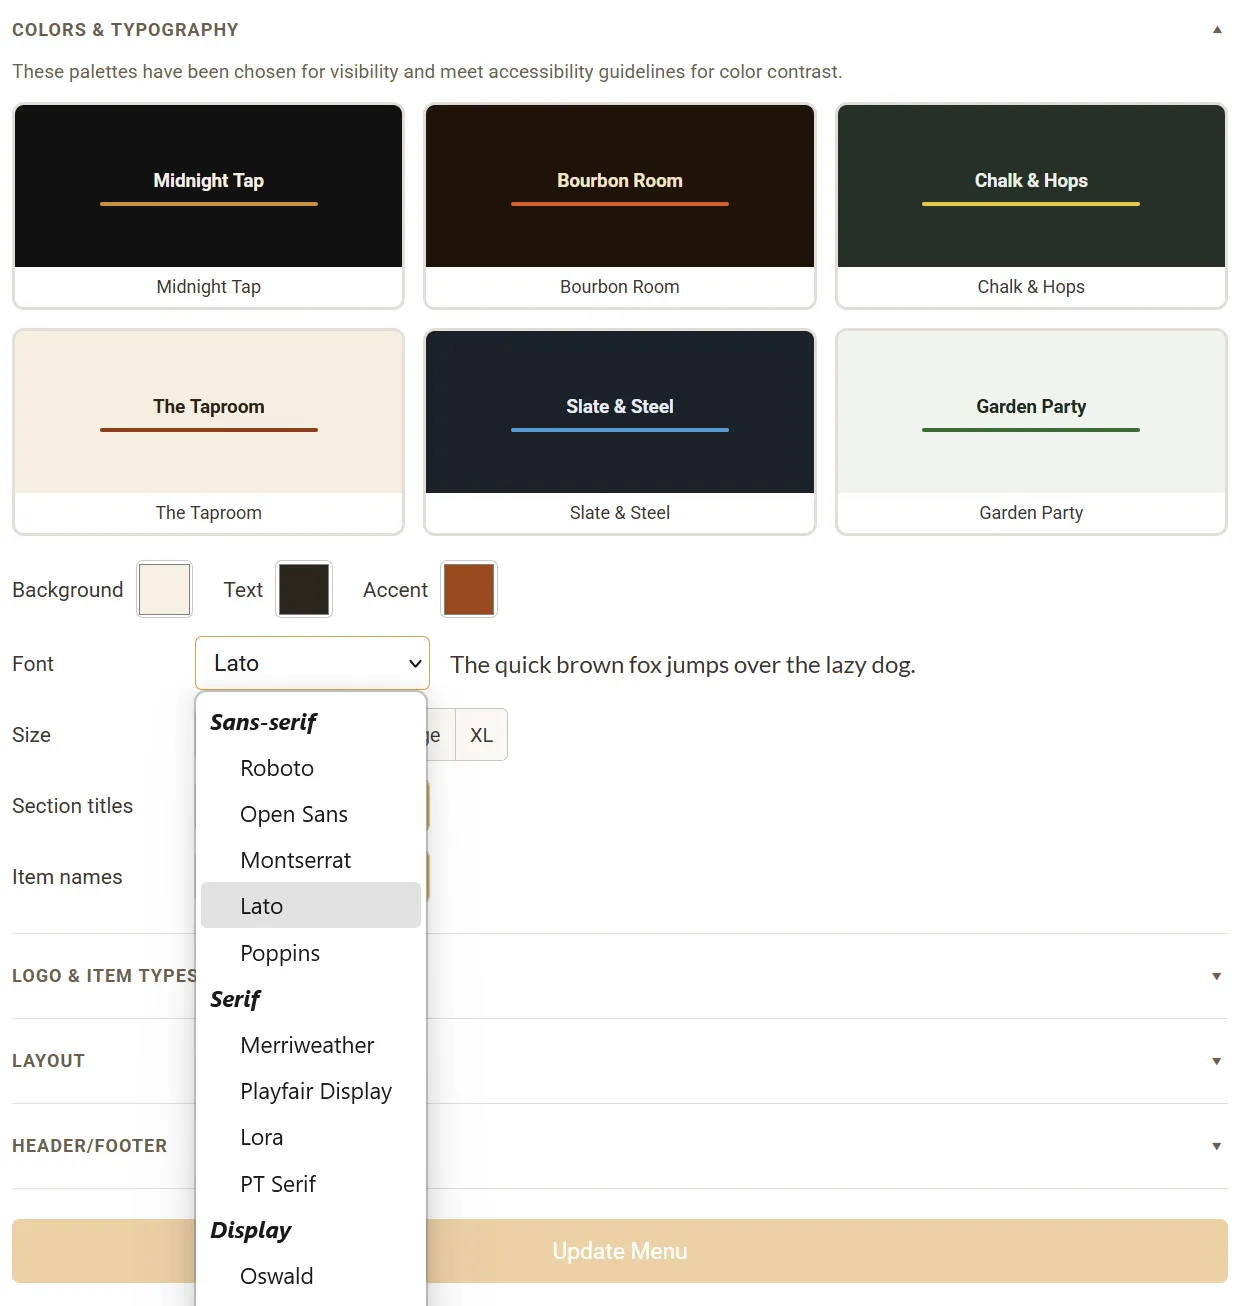Image resolution: width=1240 pixels, height=1306 pixels.
Task: Open the Background color swatch
Action: [164, 589]
